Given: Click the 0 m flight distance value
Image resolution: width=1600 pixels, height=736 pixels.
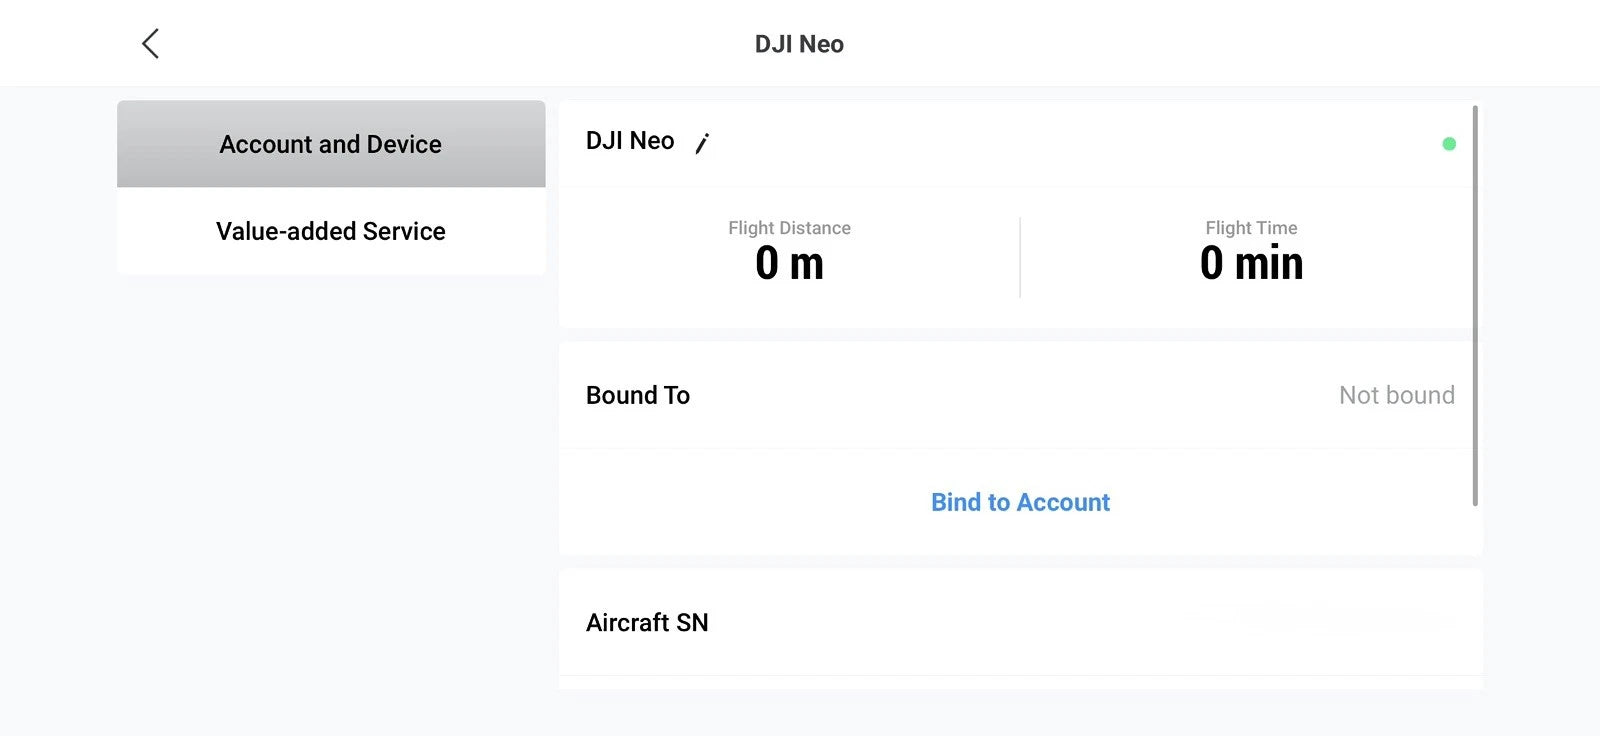Looking at the screenshot, I should (x=789, y=264).
